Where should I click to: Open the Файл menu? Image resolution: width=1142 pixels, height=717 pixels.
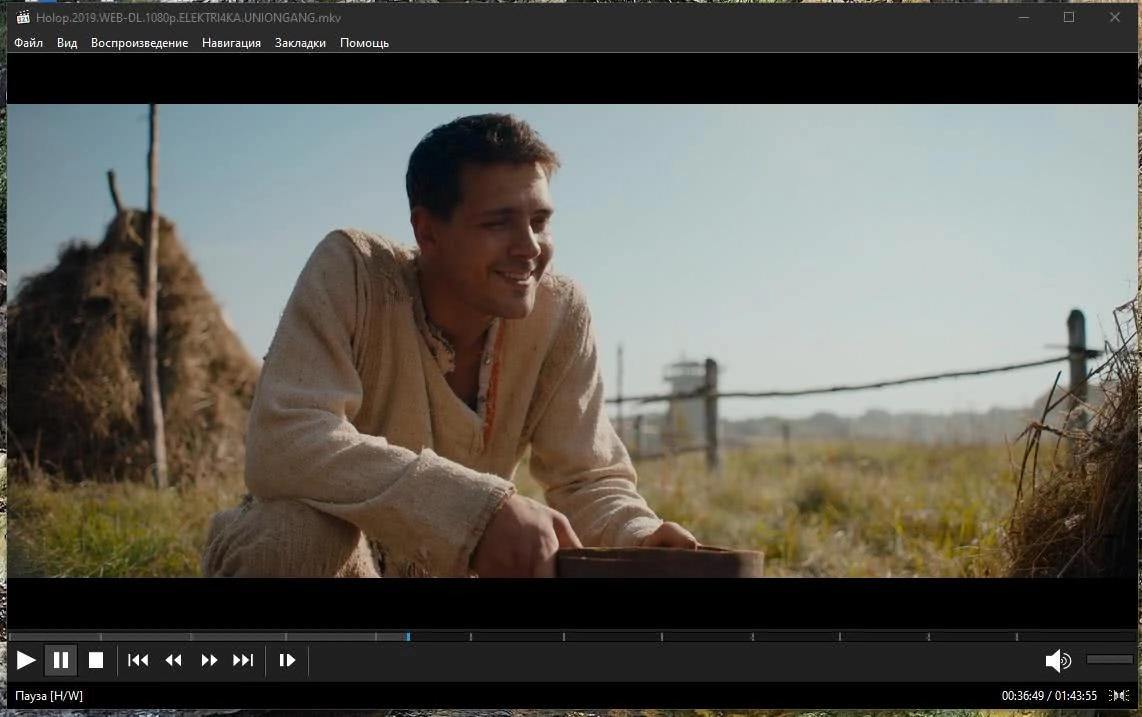pos(28,43)
